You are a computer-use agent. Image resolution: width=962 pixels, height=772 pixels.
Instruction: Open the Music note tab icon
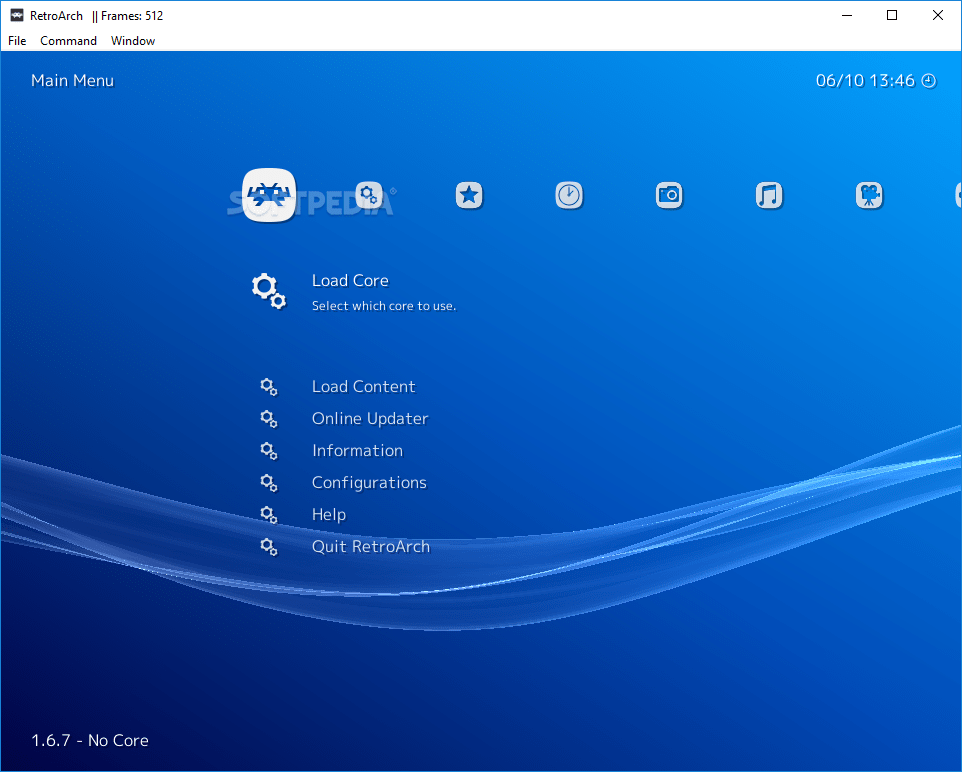[x=769, y=196]
